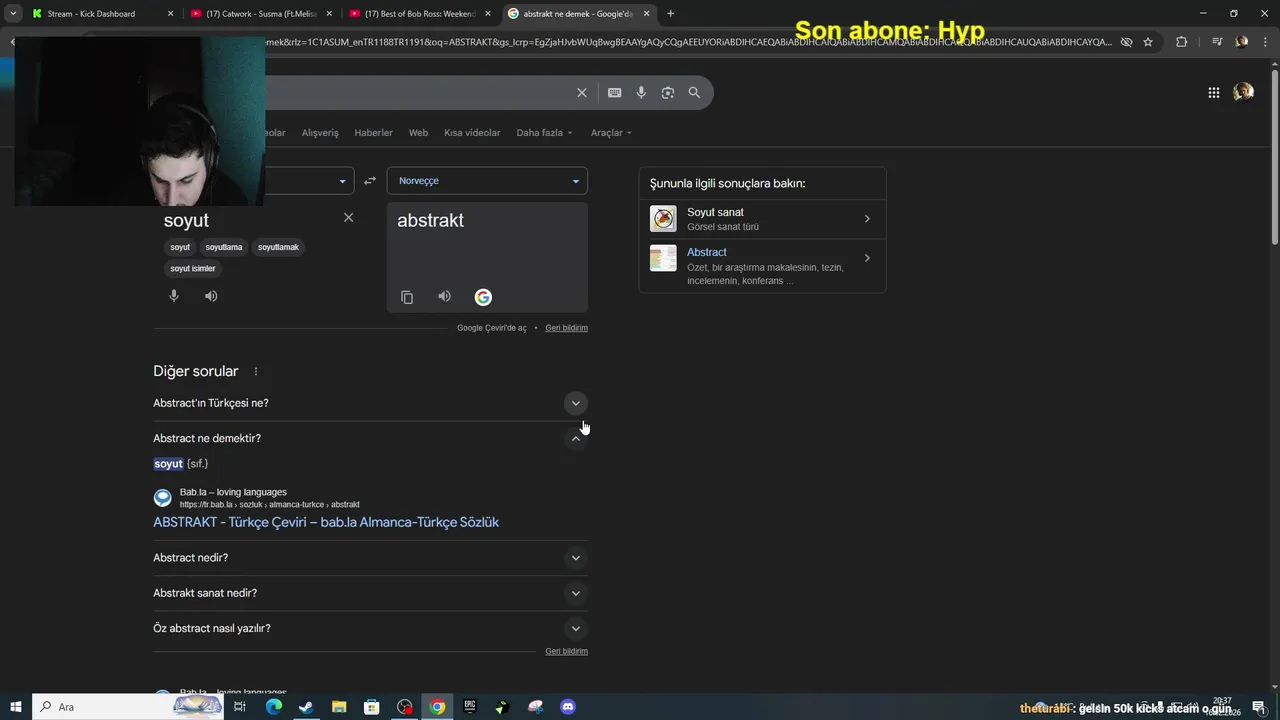The height and width of the screenshot is (720, 1280).
Task: Open Microsoft Store from the taskbar
Action: tap(372, 707)
